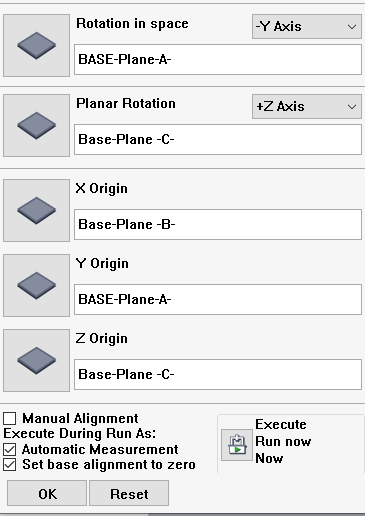Toggle Set base alignment to zero
The width and height of the screenshot is (365, 516).
tap(10, 465)
